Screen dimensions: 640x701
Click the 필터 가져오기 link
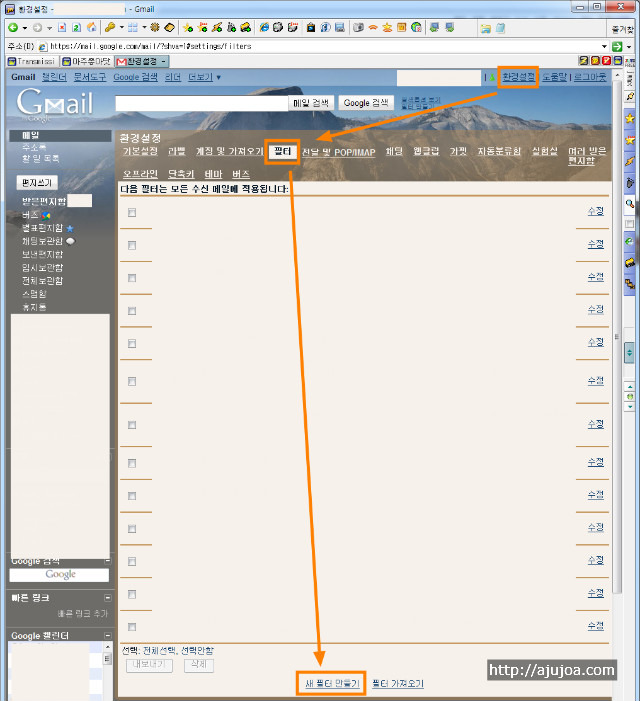(398, 684)
